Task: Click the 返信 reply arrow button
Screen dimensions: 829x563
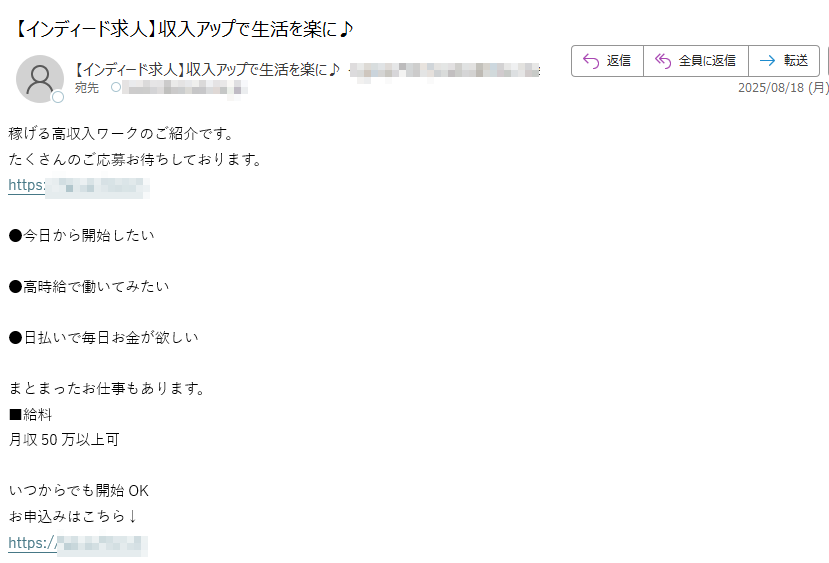Action: 607,61
